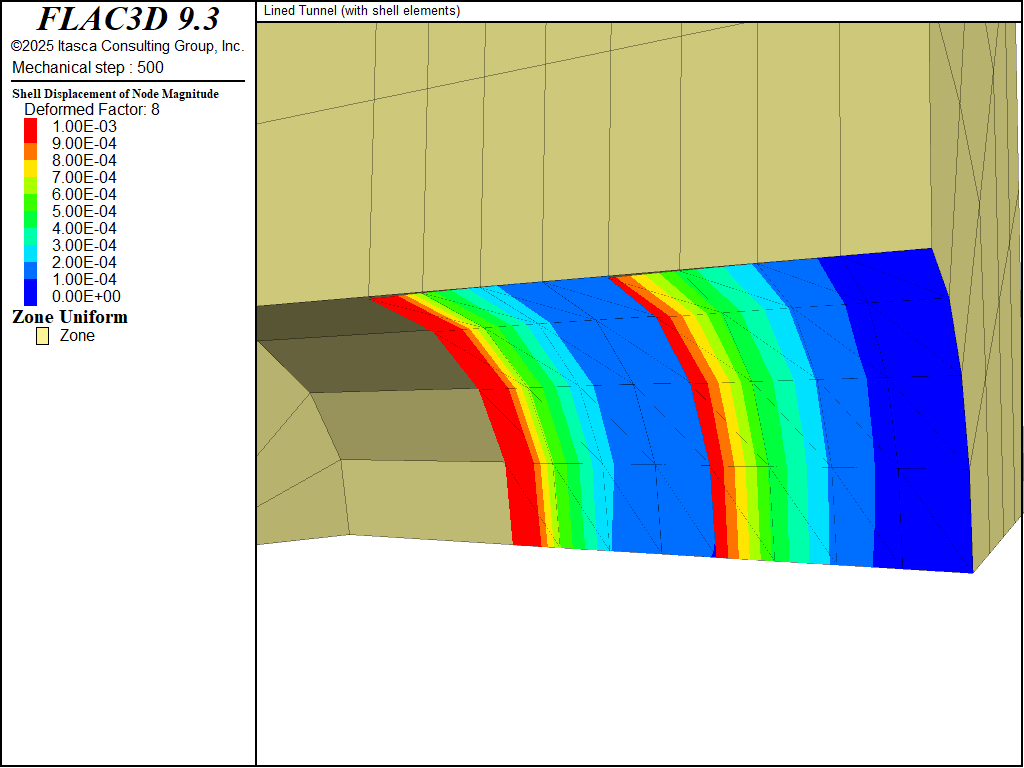Click the Lined Tunnel plot title
The image size is (1024, 768).
click(x=362, y=11)
